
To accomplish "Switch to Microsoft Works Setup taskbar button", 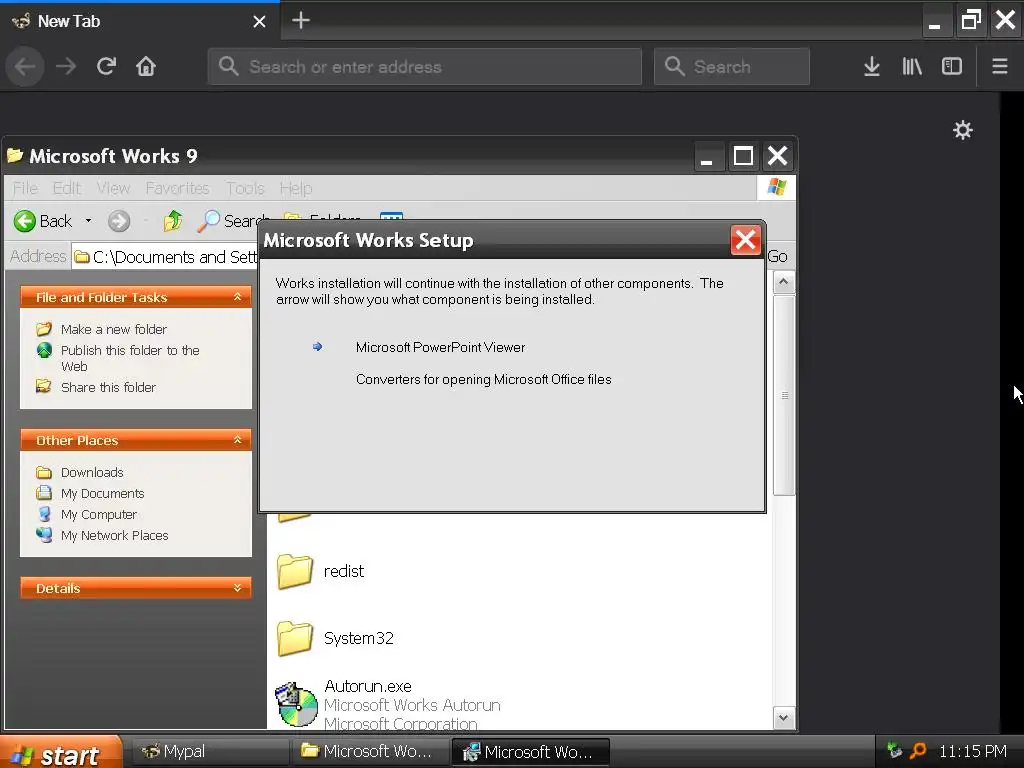I will pyautogui.click(x=530, y=752).
